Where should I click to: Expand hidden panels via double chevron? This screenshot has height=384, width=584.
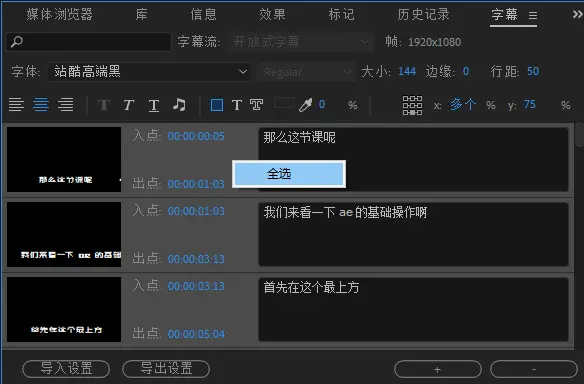click(578, 15)
